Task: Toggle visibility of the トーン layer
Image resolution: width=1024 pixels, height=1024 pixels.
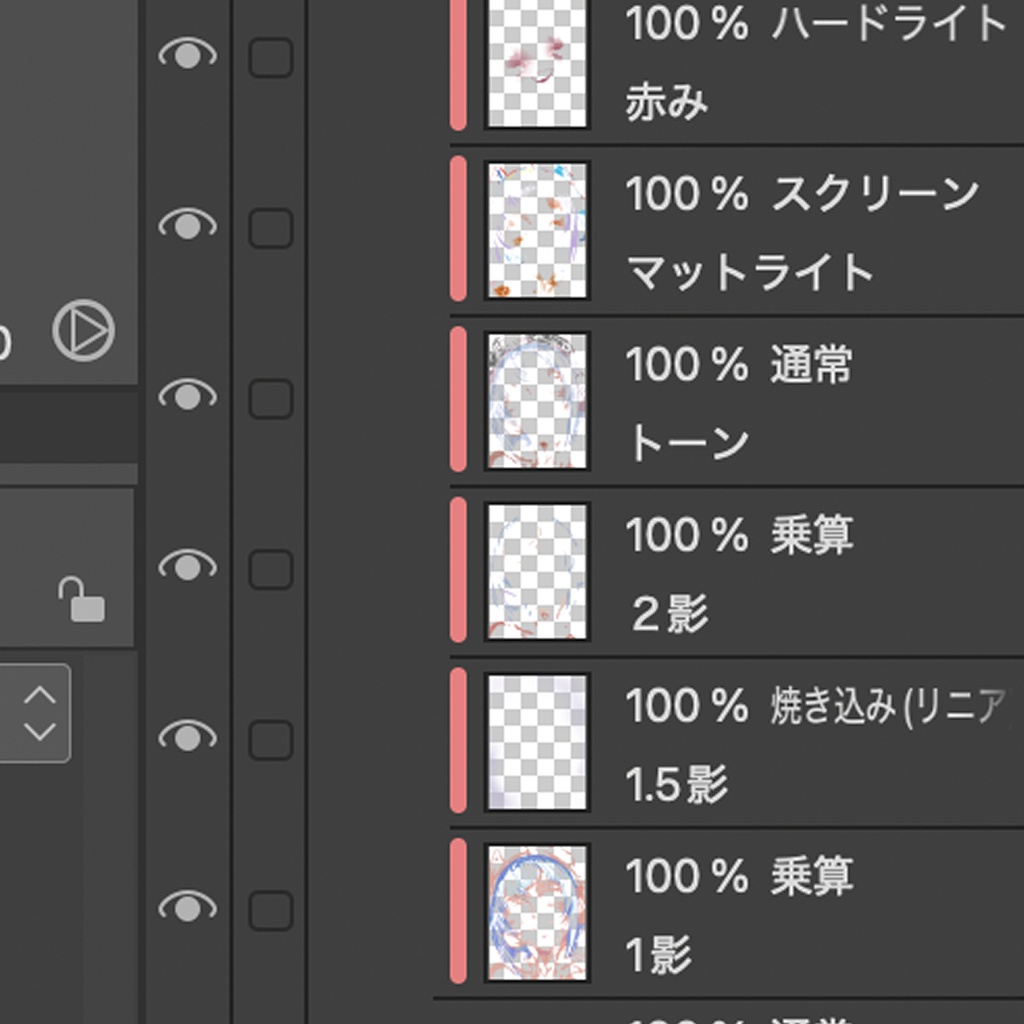Action: click(187, 397)
